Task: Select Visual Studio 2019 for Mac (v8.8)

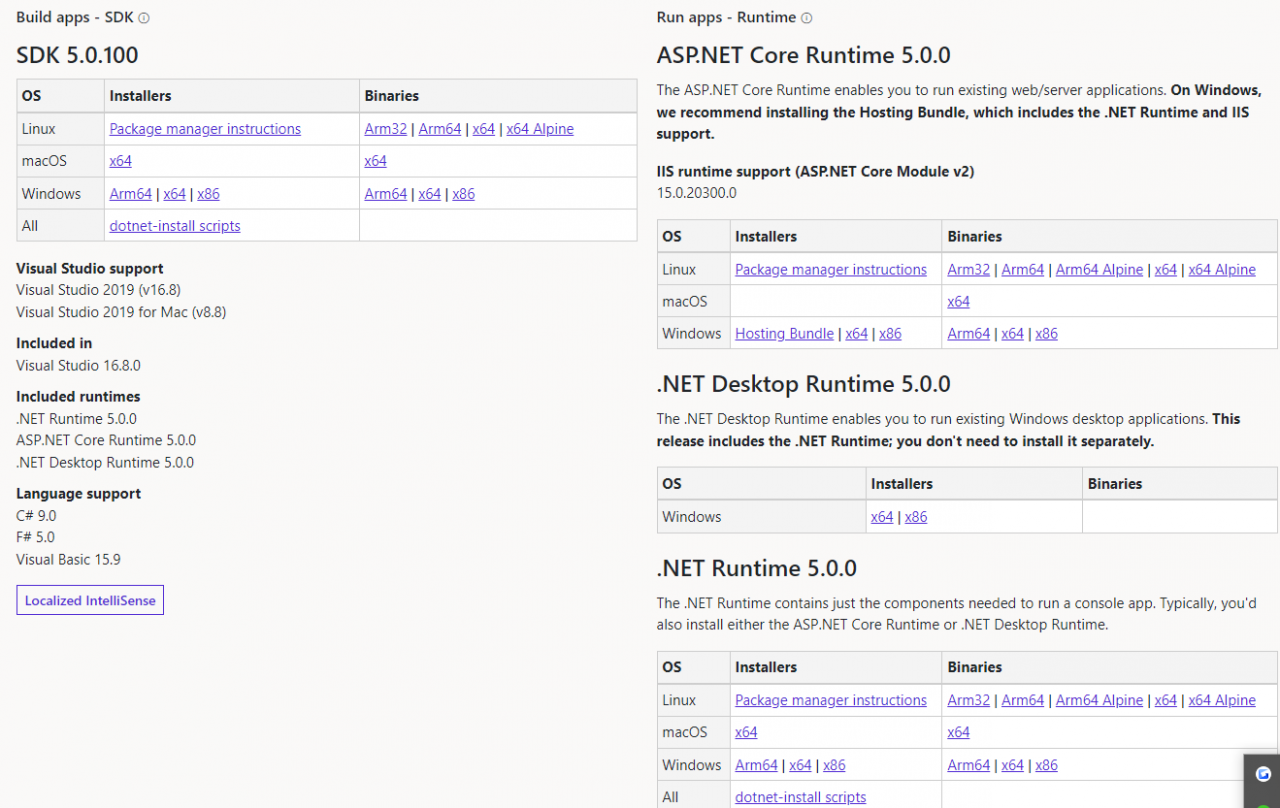Action: point(121,312)
